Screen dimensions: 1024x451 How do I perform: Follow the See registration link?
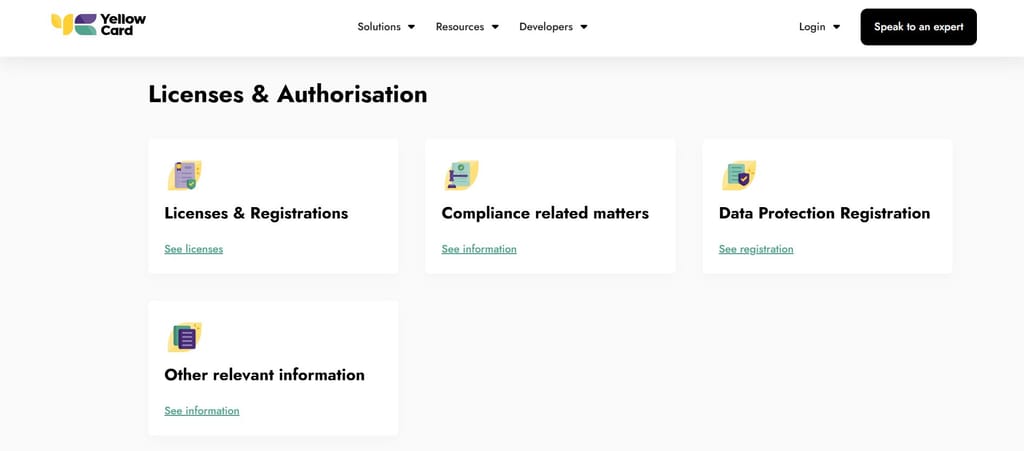[756, 249]
